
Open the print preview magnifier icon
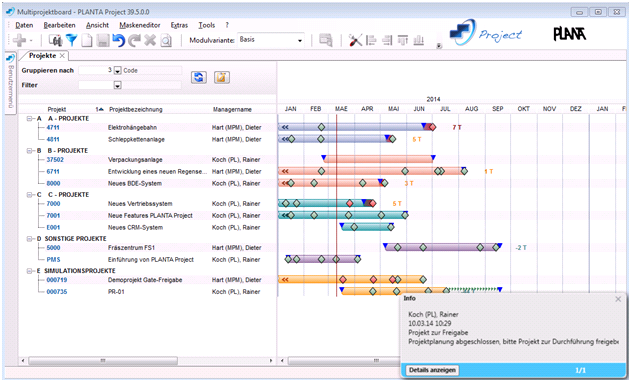coord(166,40)
